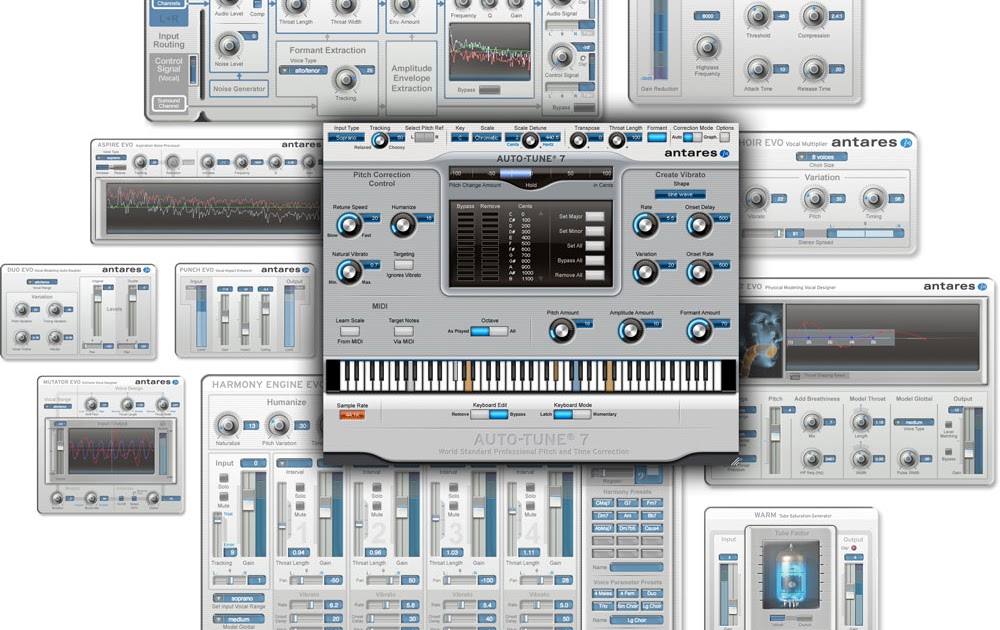
Task: Click the Transpose knob in Auto-Tune 7
Action: click(x=578, y=141)
